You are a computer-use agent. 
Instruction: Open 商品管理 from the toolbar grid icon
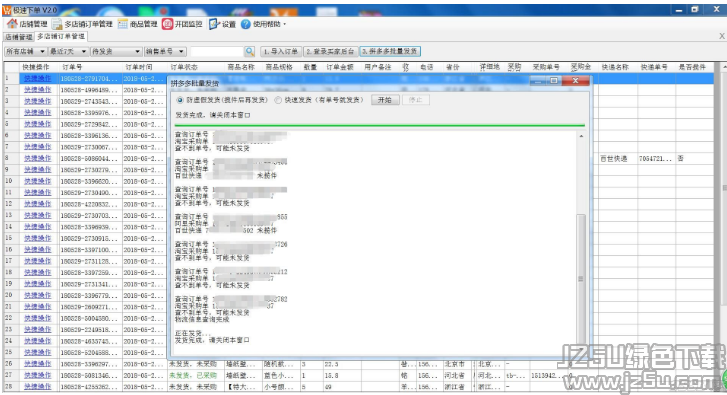122,24
